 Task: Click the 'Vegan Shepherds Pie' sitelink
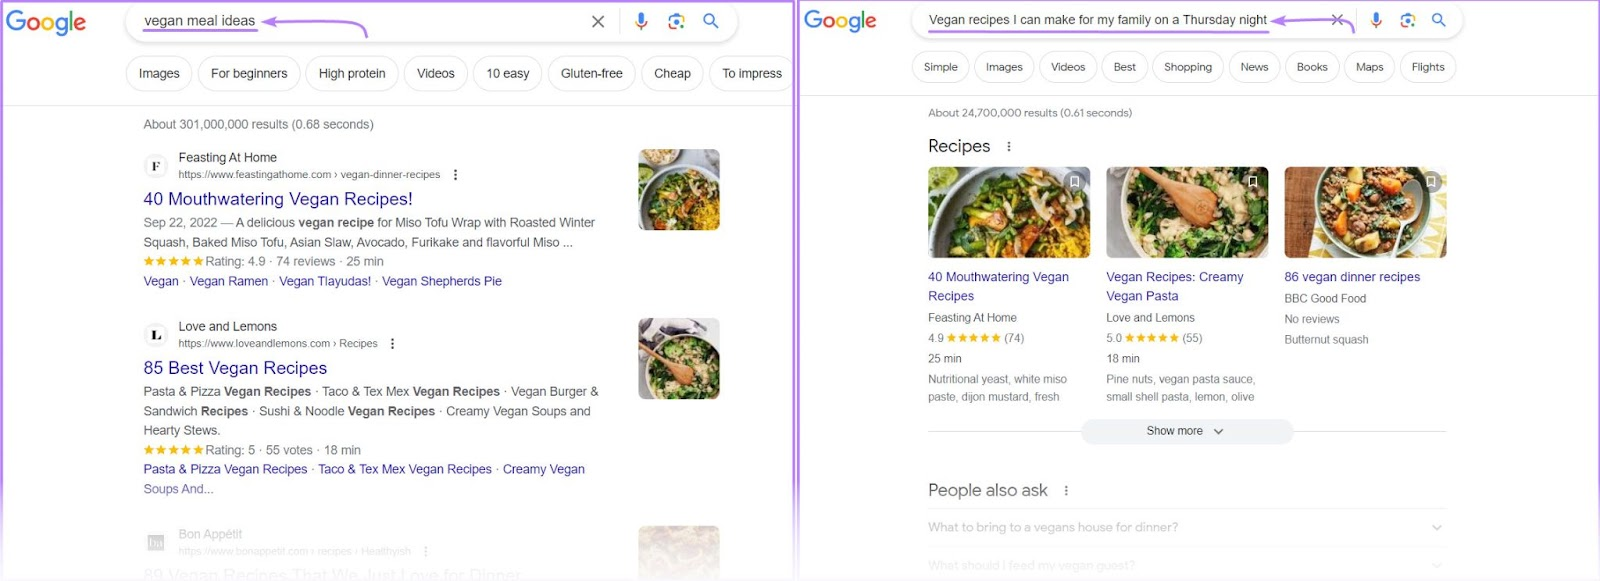coord(442,281)
